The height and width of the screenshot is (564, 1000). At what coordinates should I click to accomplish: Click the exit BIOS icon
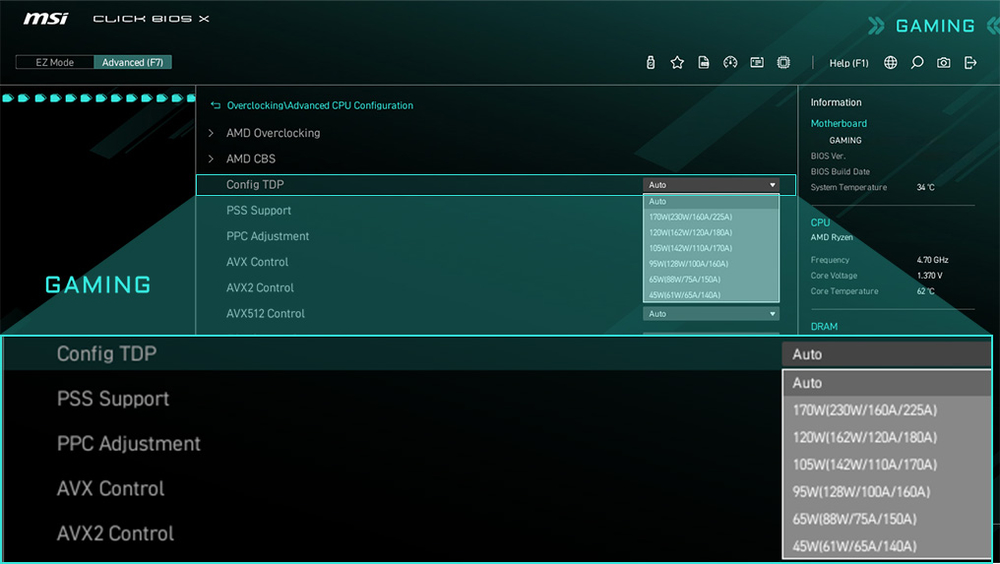[970, 63]
